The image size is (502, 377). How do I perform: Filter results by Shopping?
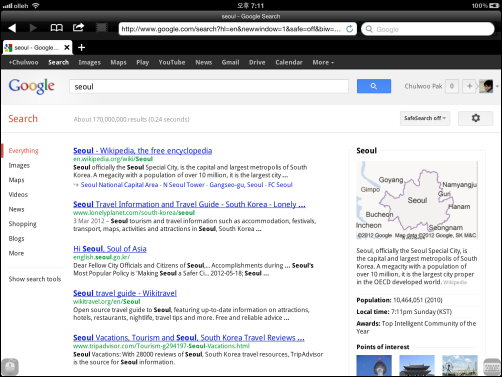[22, 224]
